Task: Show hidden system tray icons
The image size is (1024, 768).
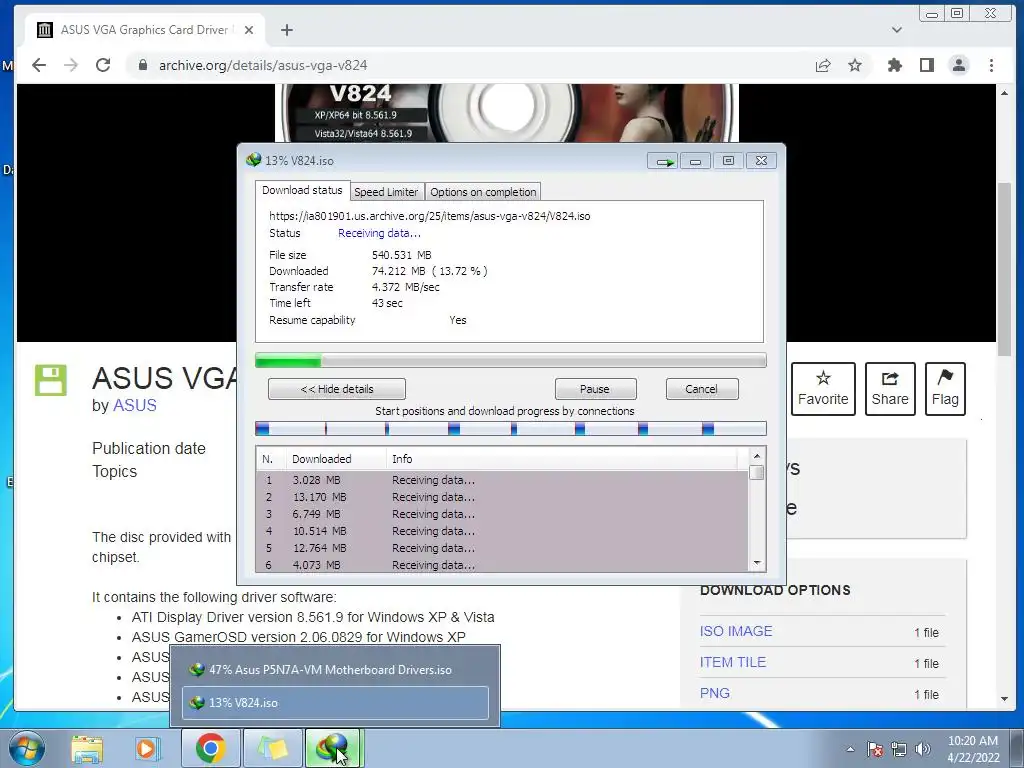Action: tap(850, 749)
